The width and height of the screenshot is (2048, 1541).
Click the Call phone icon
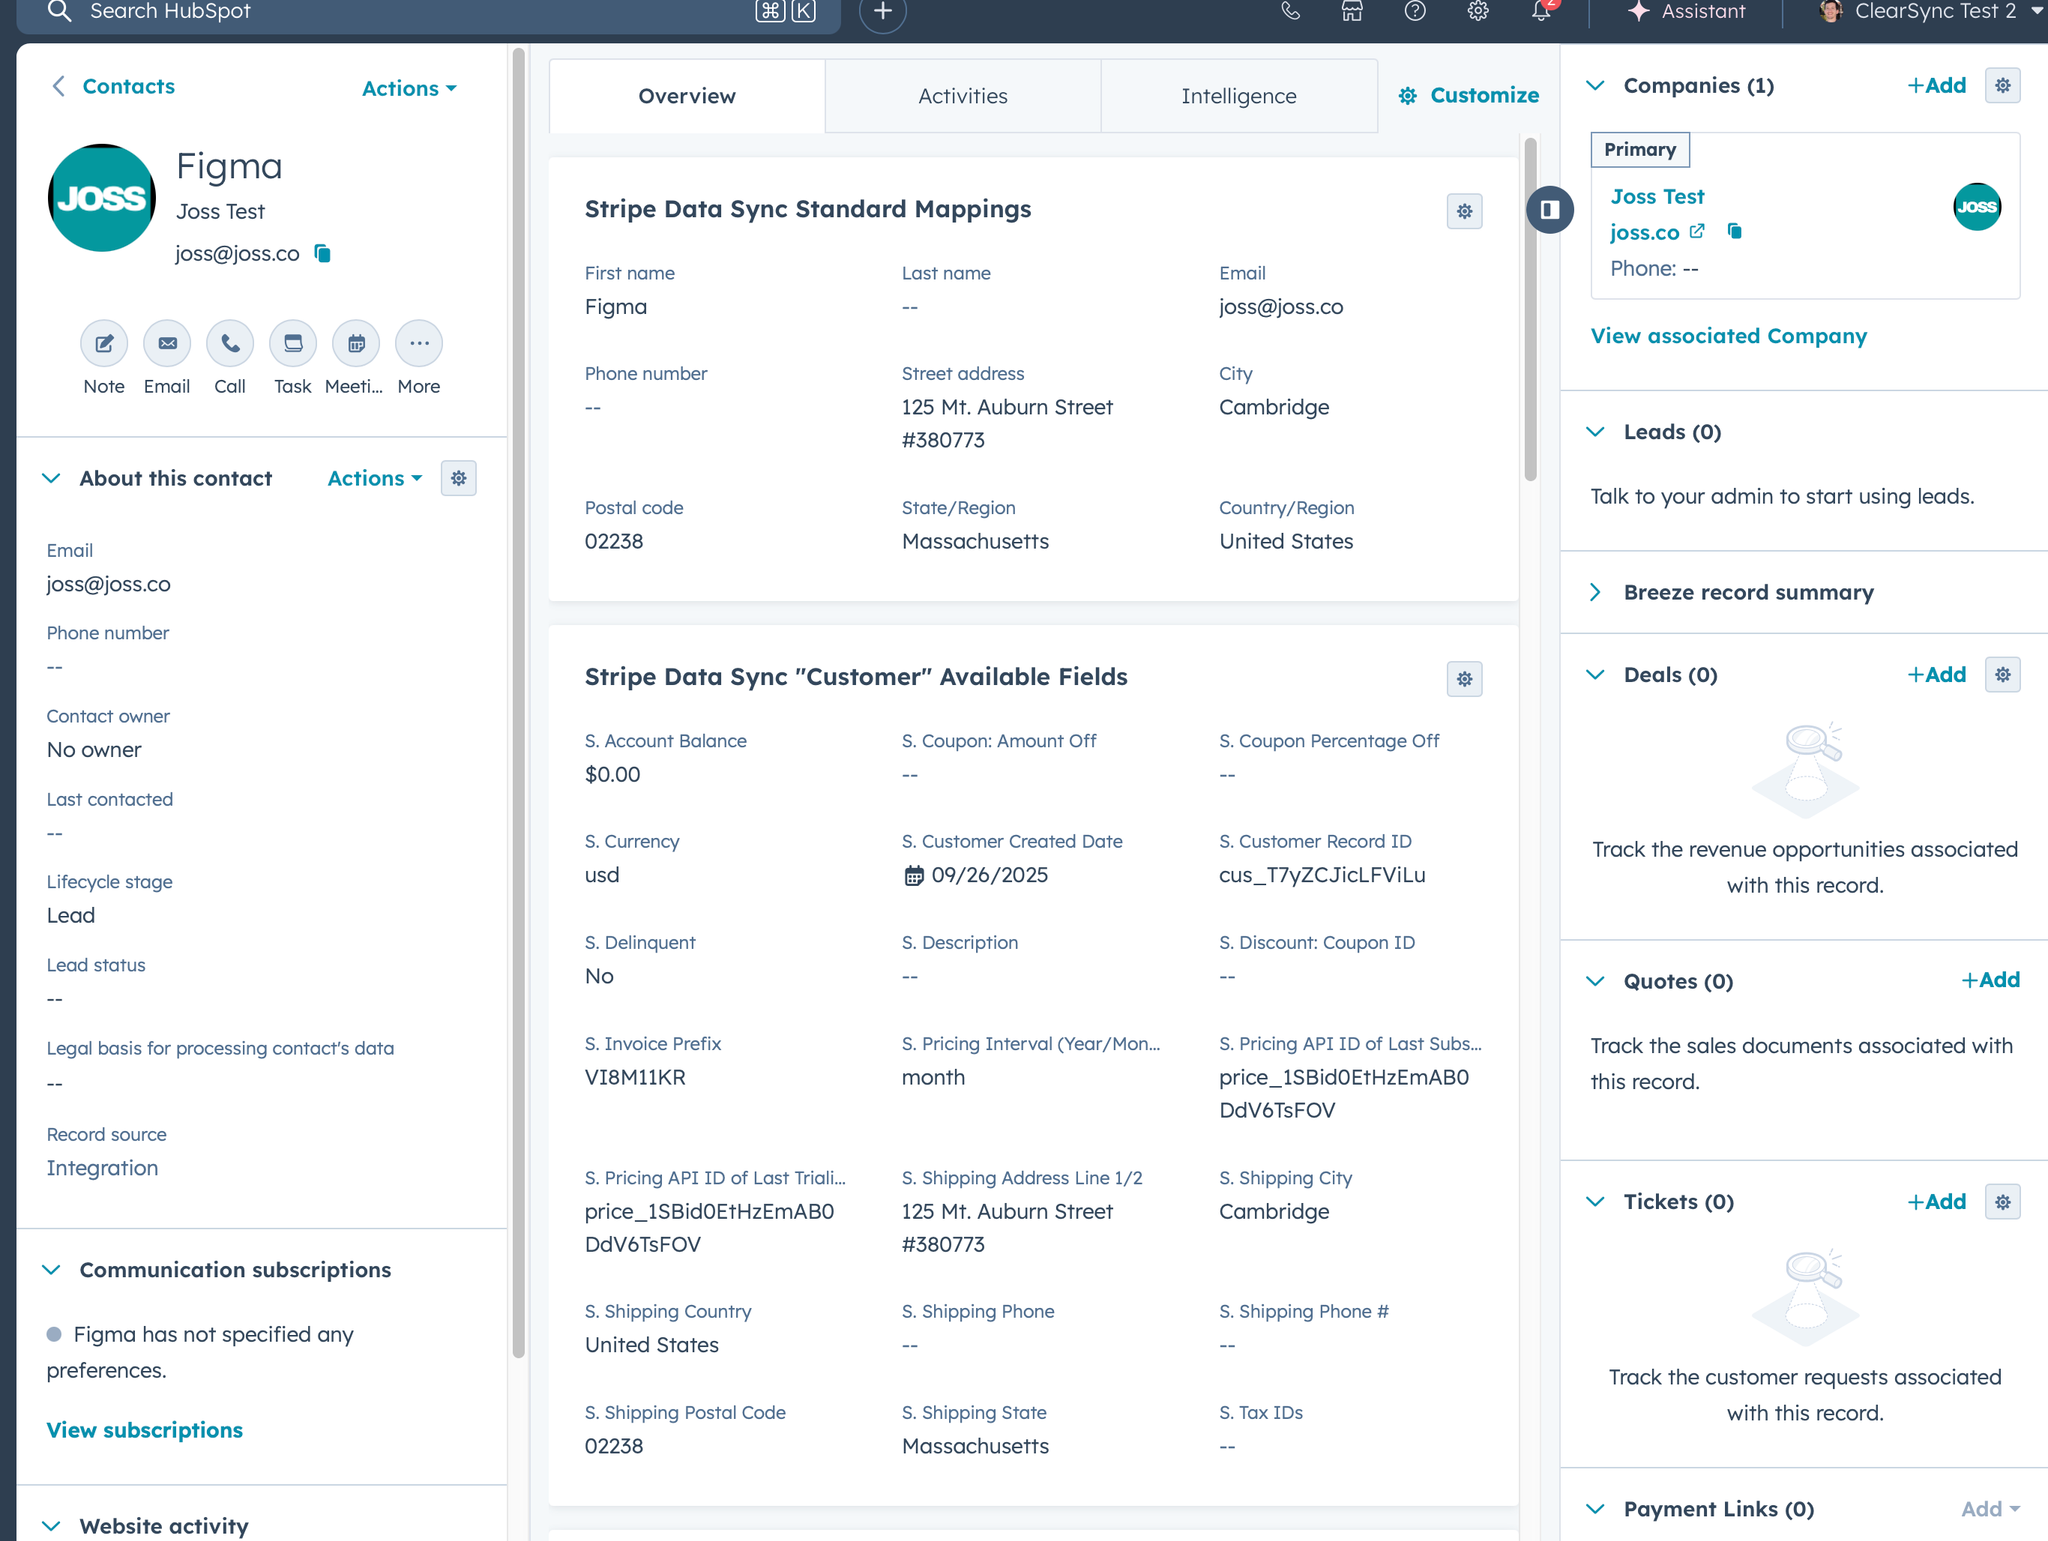[230, 344]
